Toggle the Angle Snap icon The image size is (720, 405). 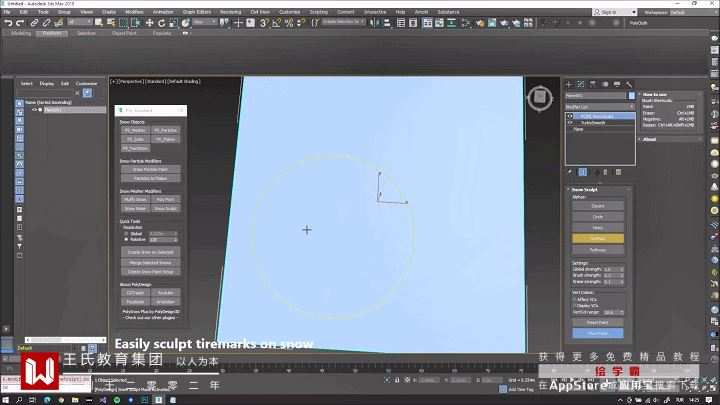point(276,22)
